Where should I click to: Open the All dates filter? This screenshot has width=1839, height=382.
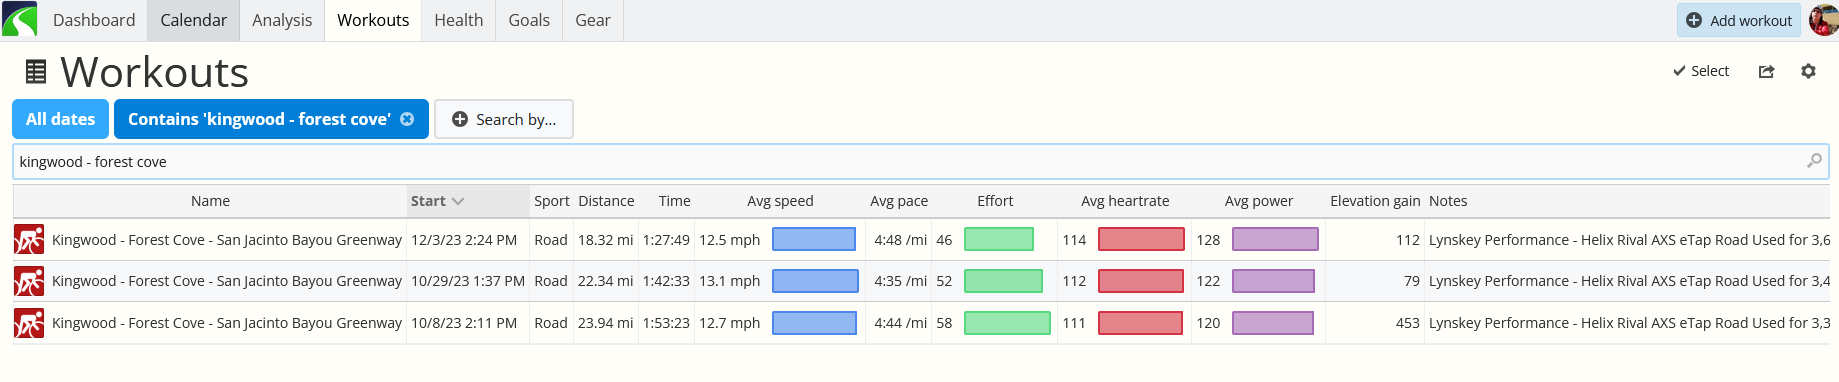coord(60,119)
